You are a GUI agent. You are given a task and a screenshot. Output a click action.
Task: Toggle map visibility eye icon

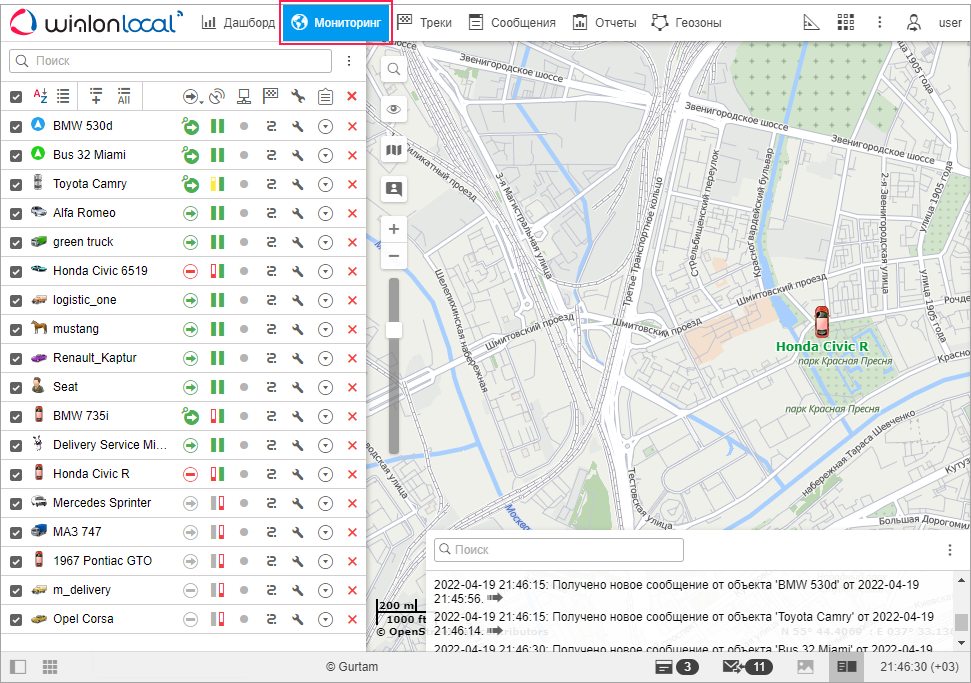click(x=394, y=109)
